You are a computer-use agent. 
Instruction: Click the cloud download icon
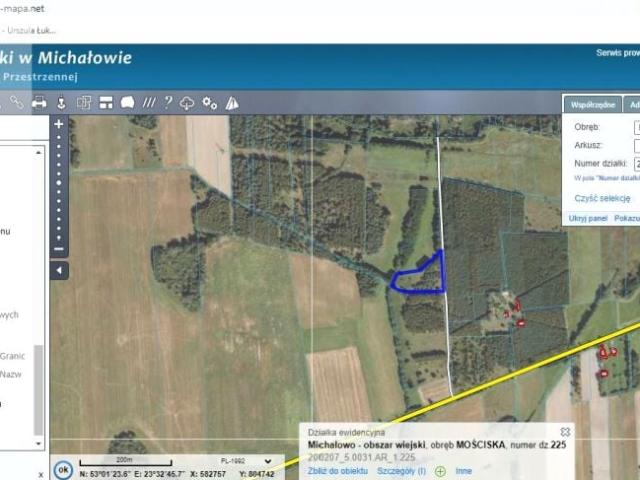tap(187, 102)
